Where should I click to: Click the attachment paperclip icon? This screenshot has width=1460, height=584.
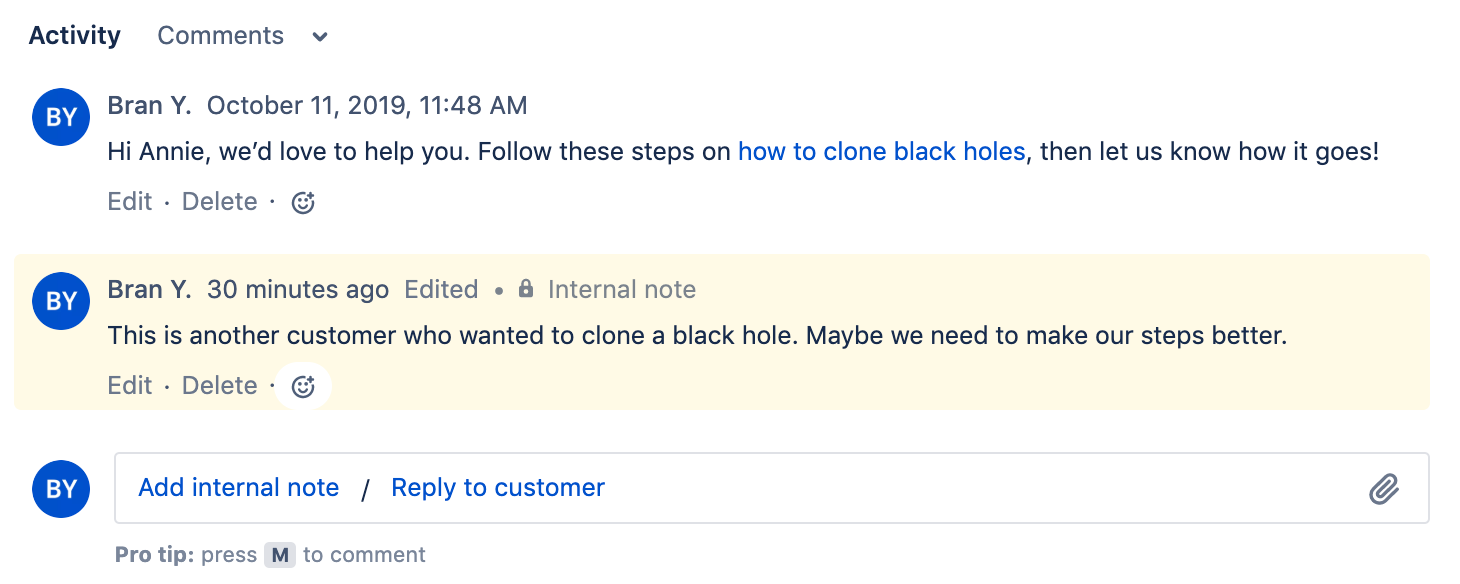coord(1383,489)
